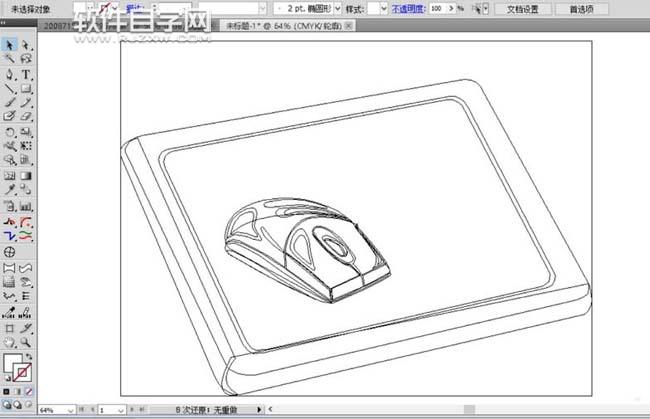Choose the Blend tool
The image size is (650, 419).
[26, 190]
